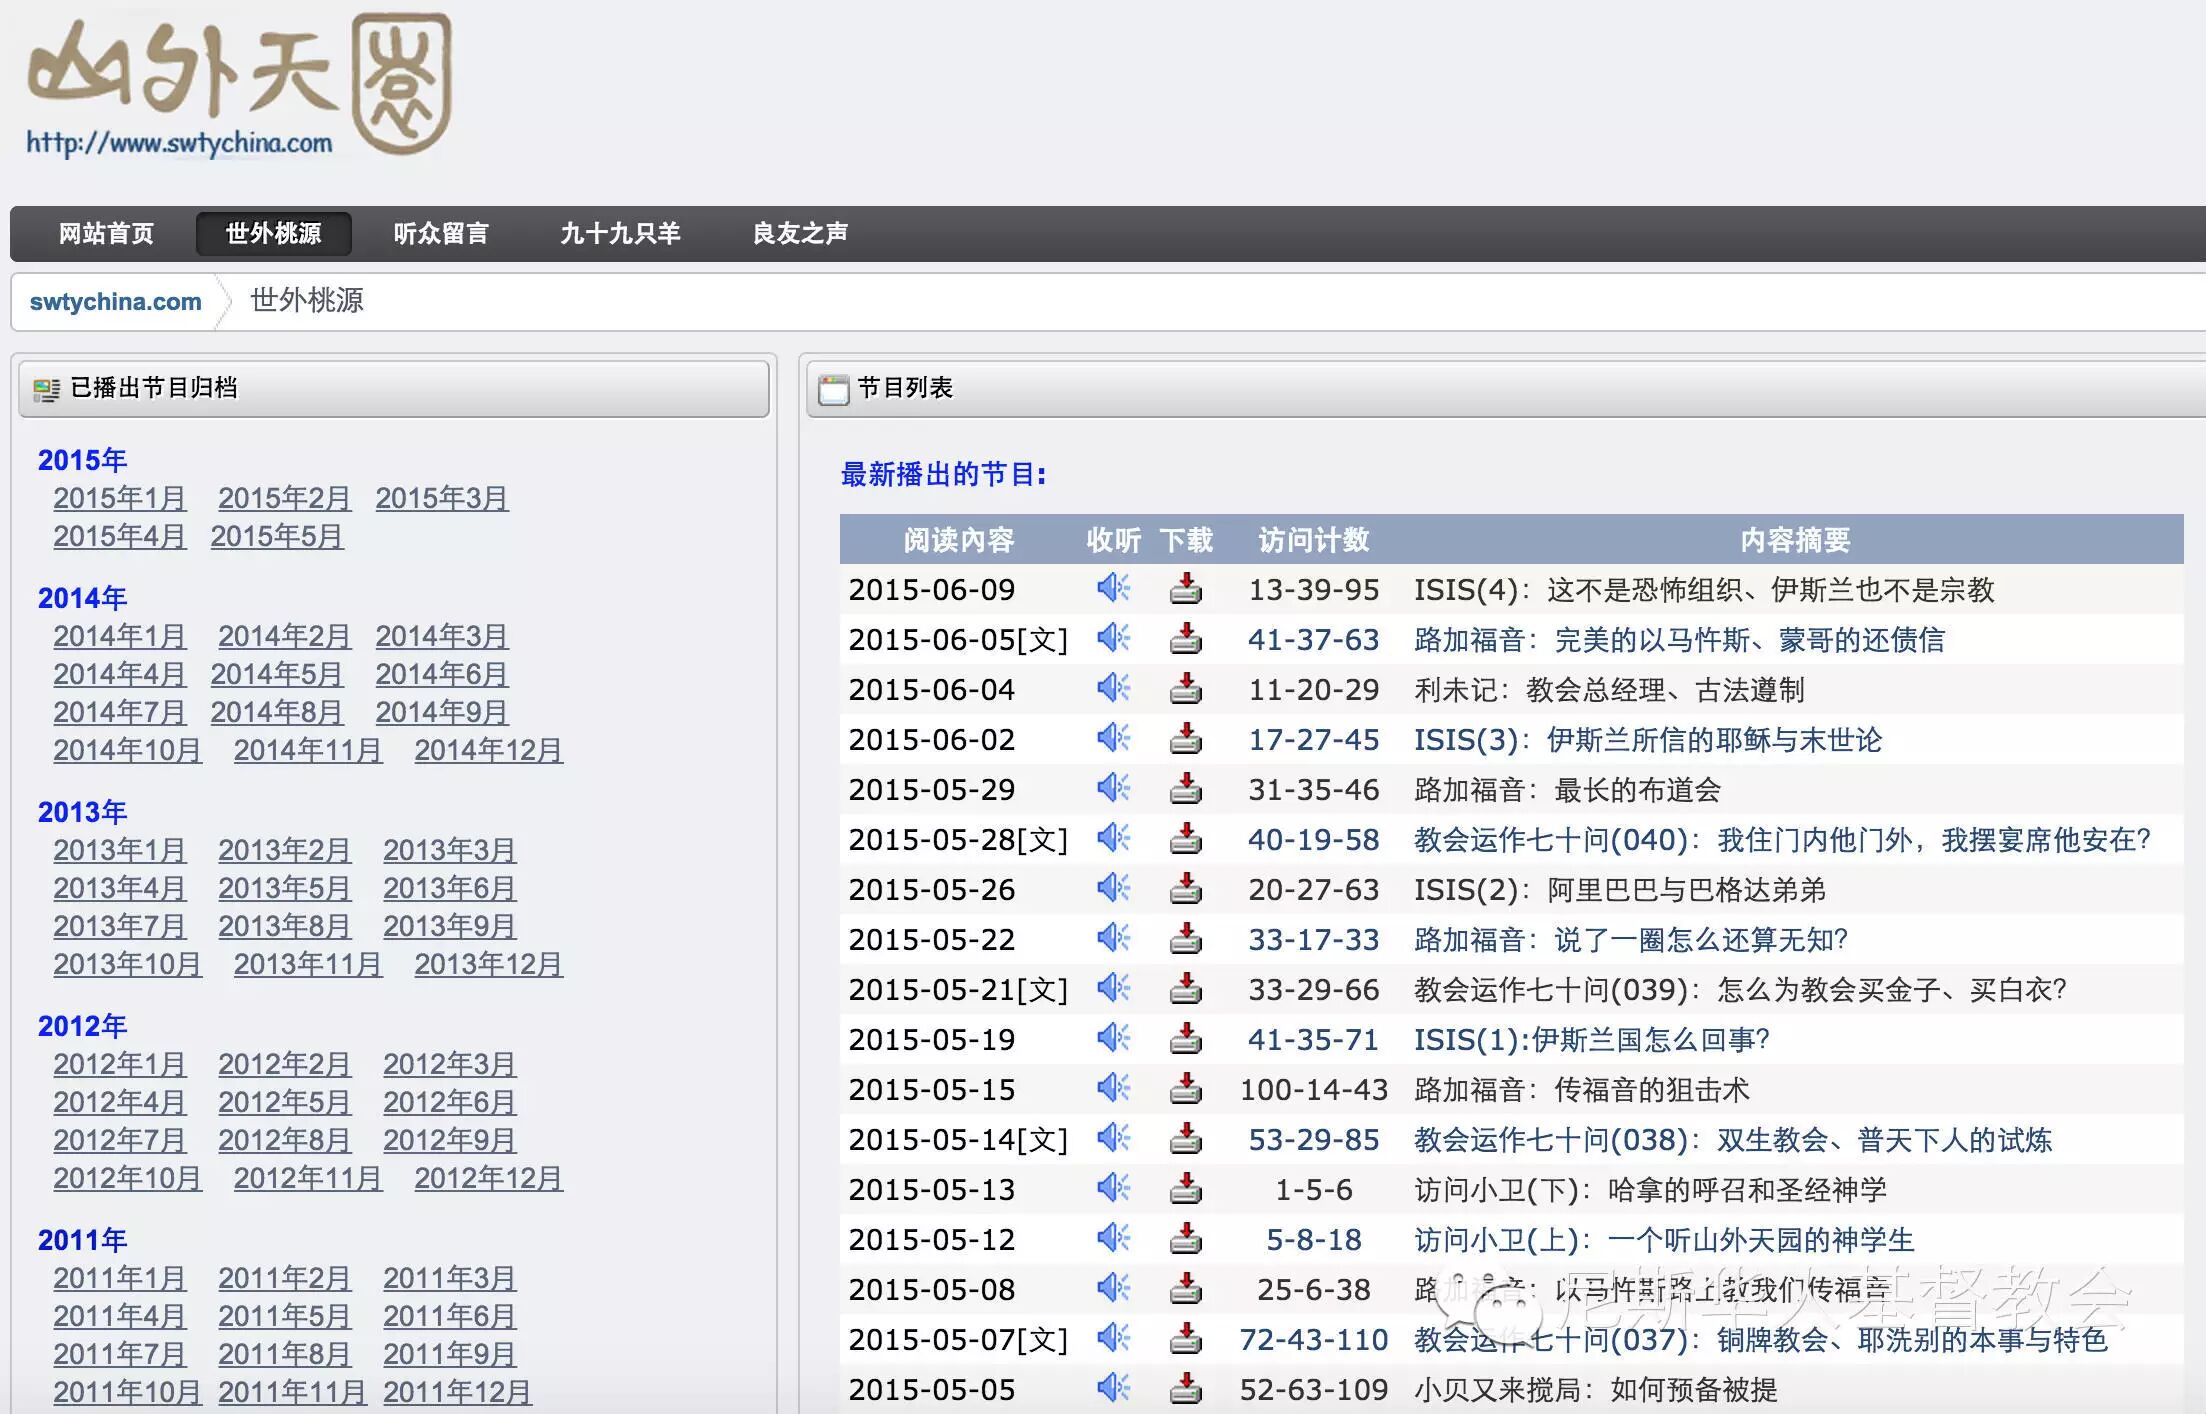Play audio for 2015-06-09 program
This screenshot has height=1414, width=2206.
point(1113,588)
